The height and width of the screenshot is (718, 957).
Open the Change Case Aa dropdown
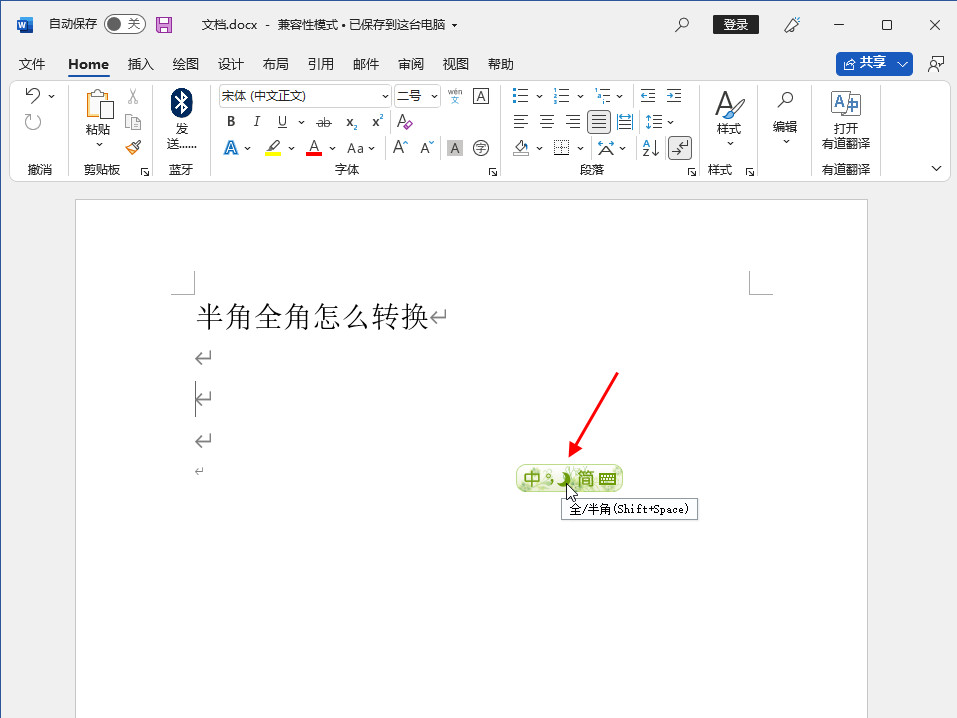(x=360, y=148)
